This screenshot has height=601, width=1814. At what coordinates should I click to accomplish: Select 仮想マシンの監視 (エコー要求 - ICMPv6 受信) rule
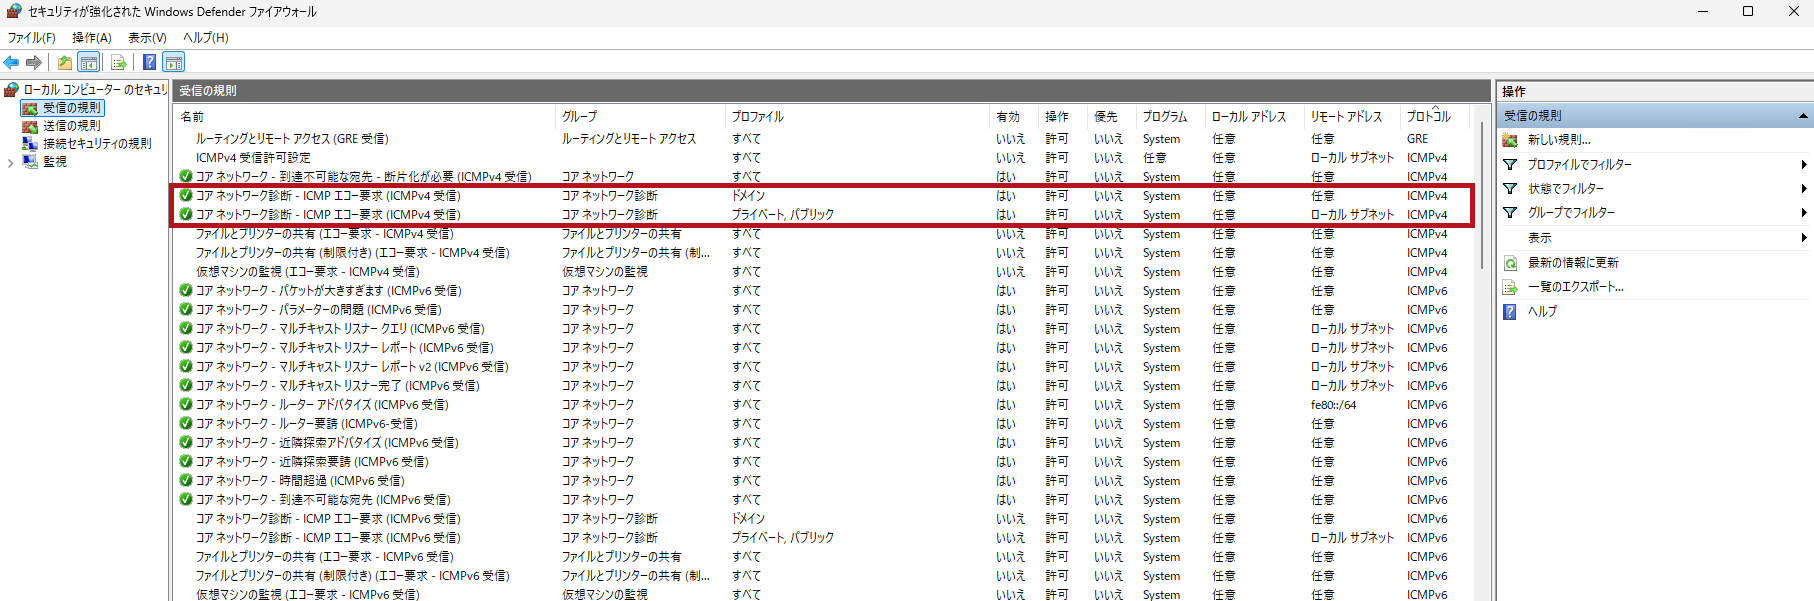tap(307, 594)
